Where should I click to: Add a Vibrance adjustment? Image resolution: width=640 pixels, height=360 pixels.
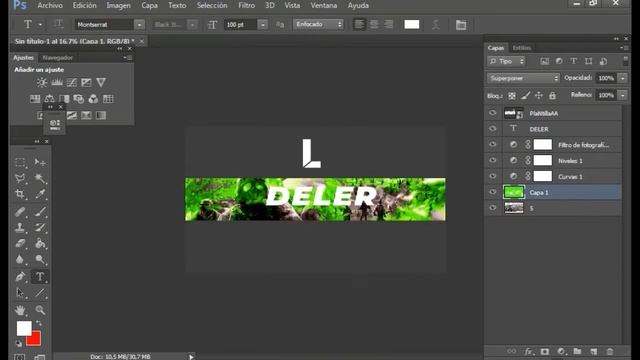[101, 82]
